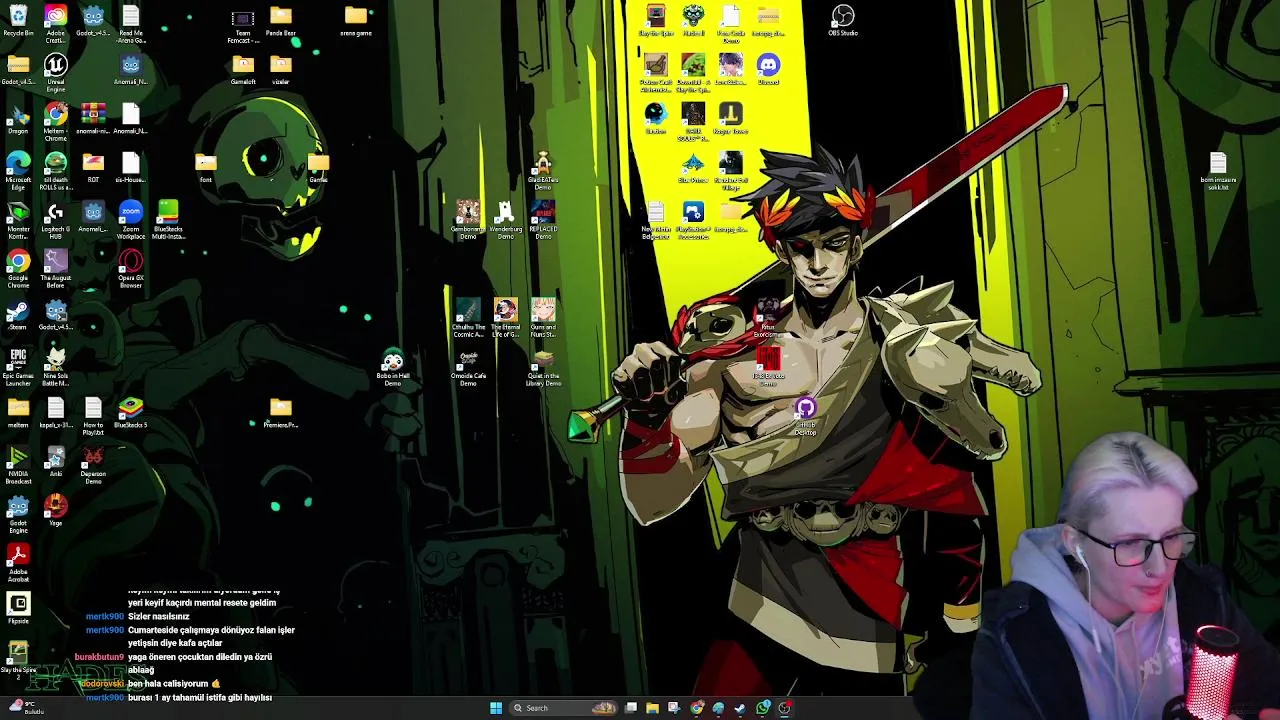Image resolution: width=1280 pixels, height=720 pixels.
Task: Select the Nine Sols desktop shortcut
Action: 55,366
